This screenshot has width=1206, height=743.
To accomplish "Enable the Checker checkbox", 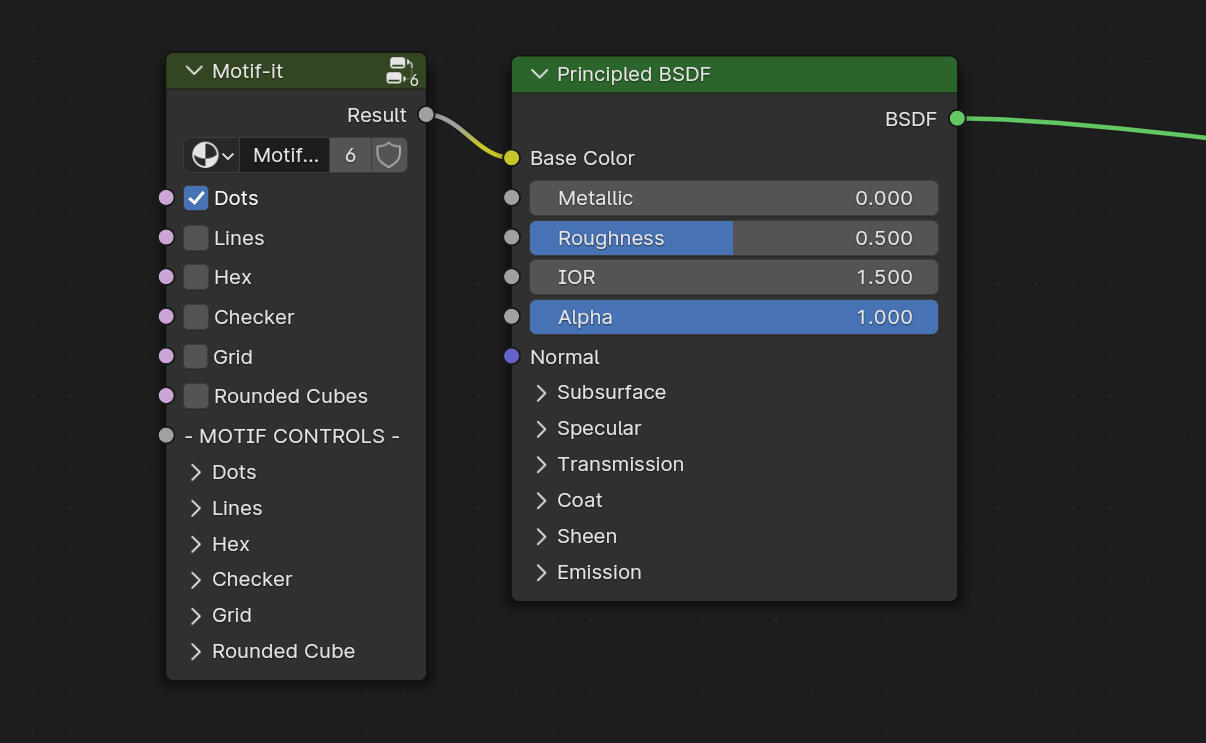I will (196, 317).
